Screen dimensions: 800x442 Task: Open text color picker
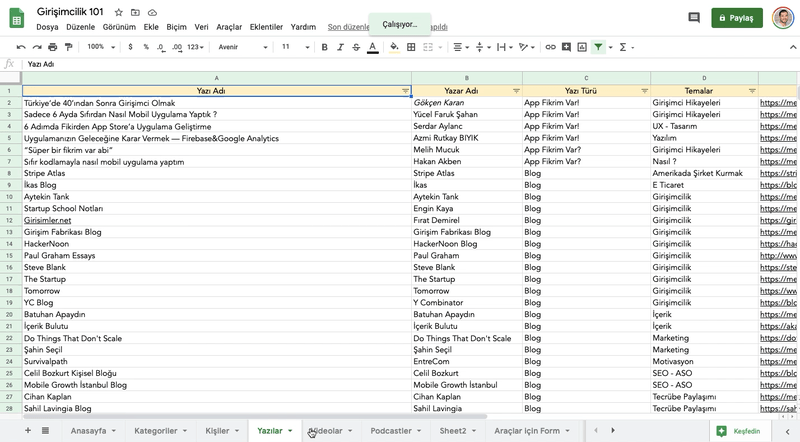373,47
